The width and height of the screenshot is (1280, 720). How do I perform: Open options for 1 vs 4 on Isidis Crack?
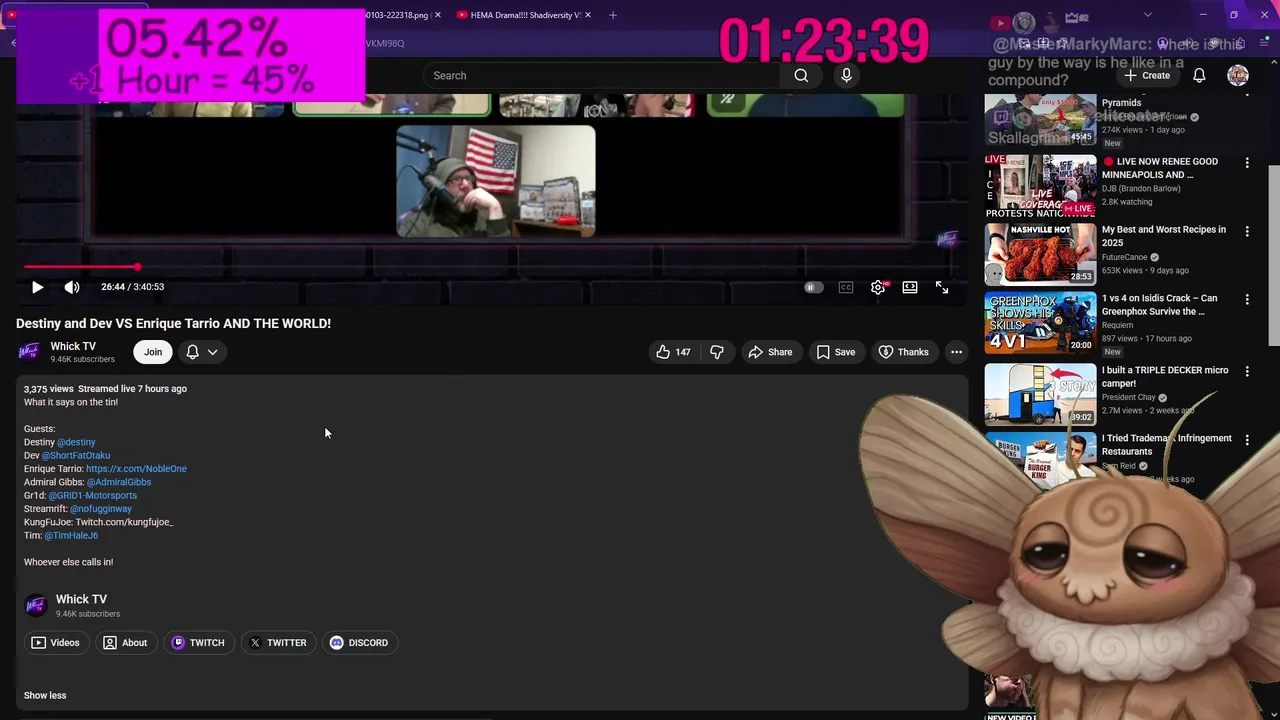pyautogui.click(x=1247, y=299)
